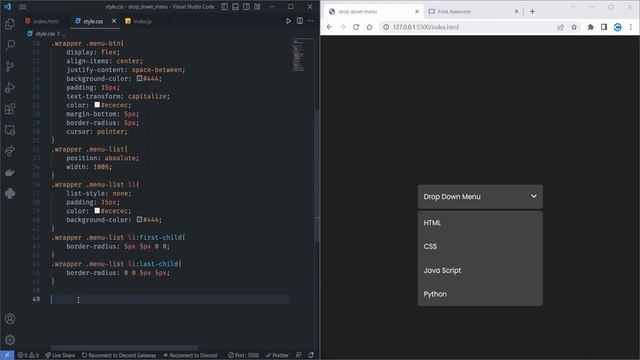Click Reconnect to Discord Gateway
640x360 pixels.
click(119, 355)
